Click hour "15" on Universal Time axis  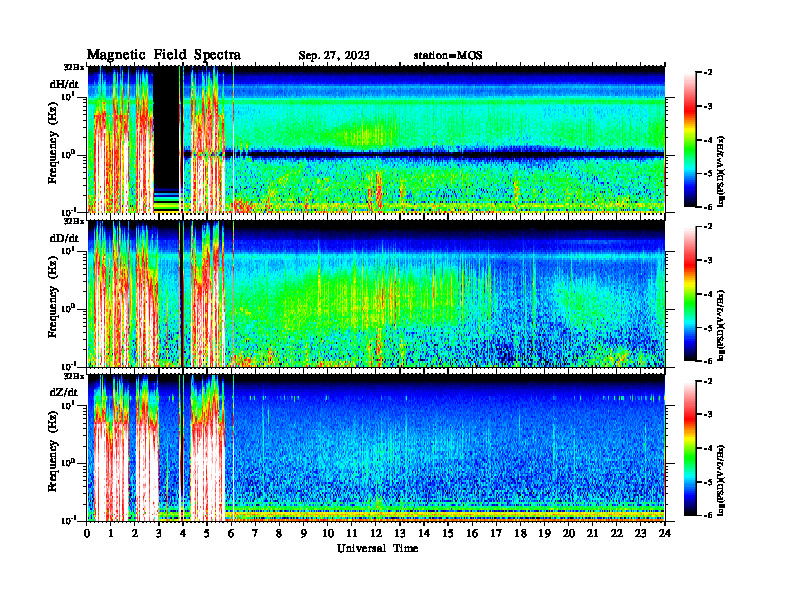click(x=449, y=534)
